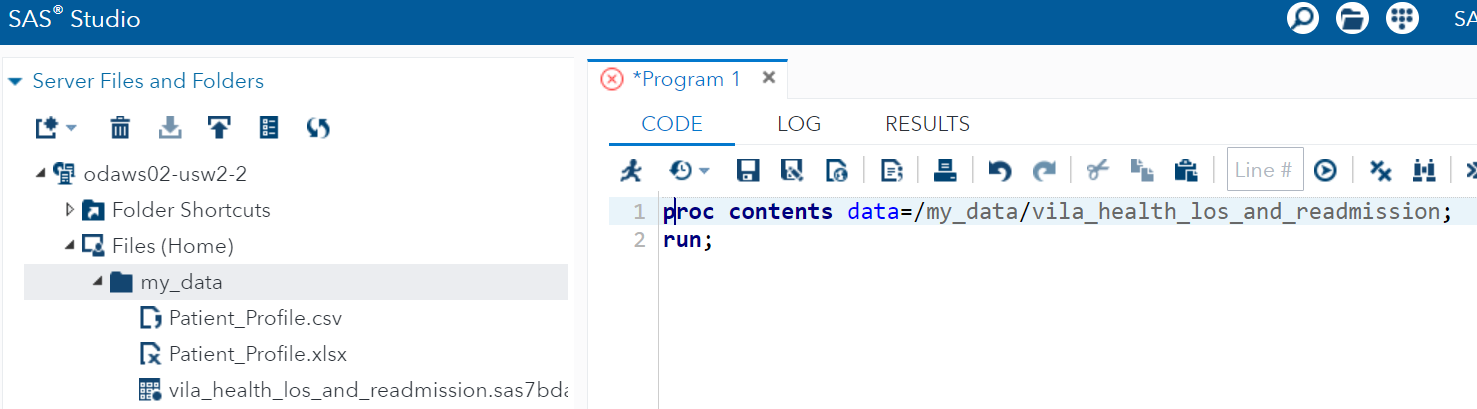The image size is (1477, 409).
Task: Open the applications grid icon in the header
Action: tap(1402, 19)
